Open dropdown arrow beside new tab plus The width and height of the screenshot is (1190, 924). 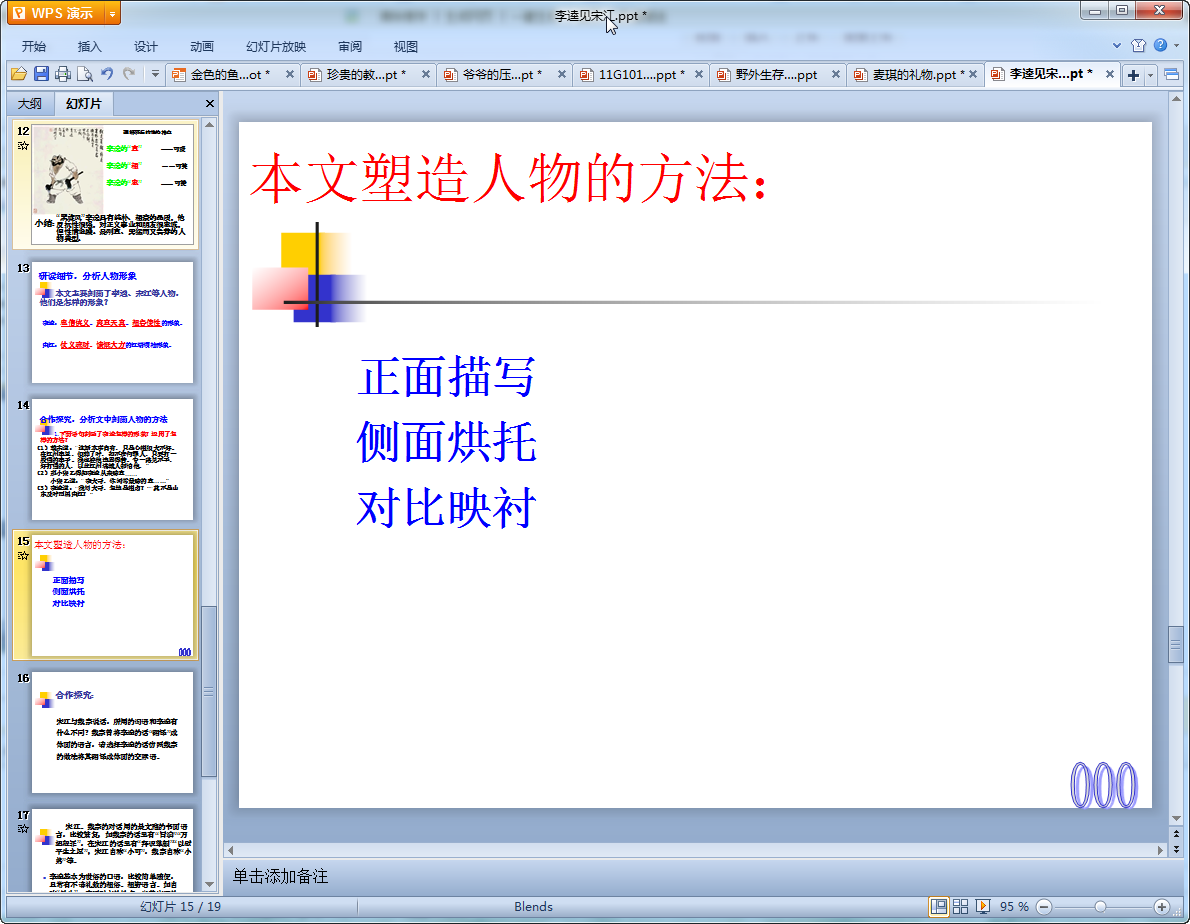[x=1151, y=75]
